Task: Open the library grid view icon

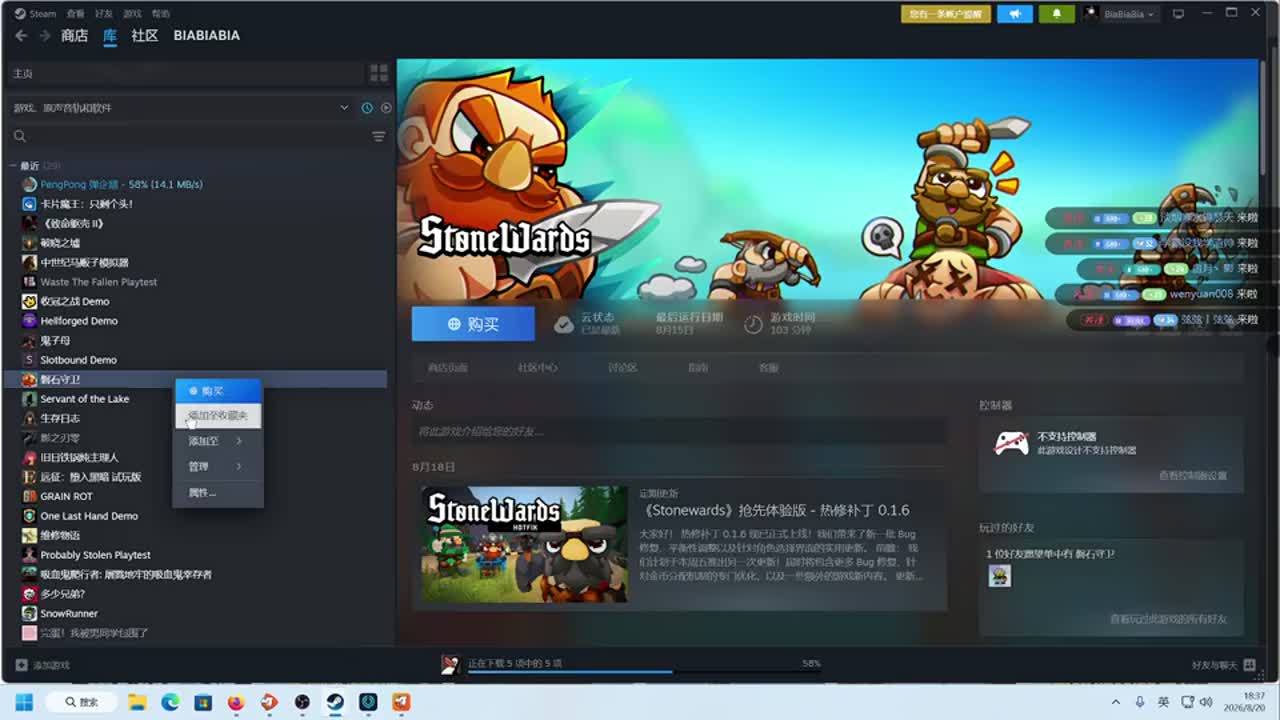Action: coord(379,73)
